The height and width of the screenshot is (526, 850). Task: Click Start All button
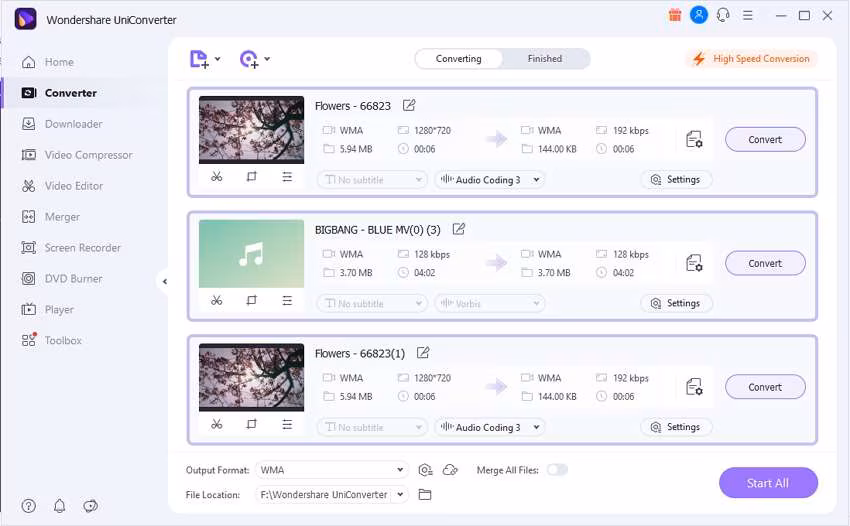[x=768, y=483]
